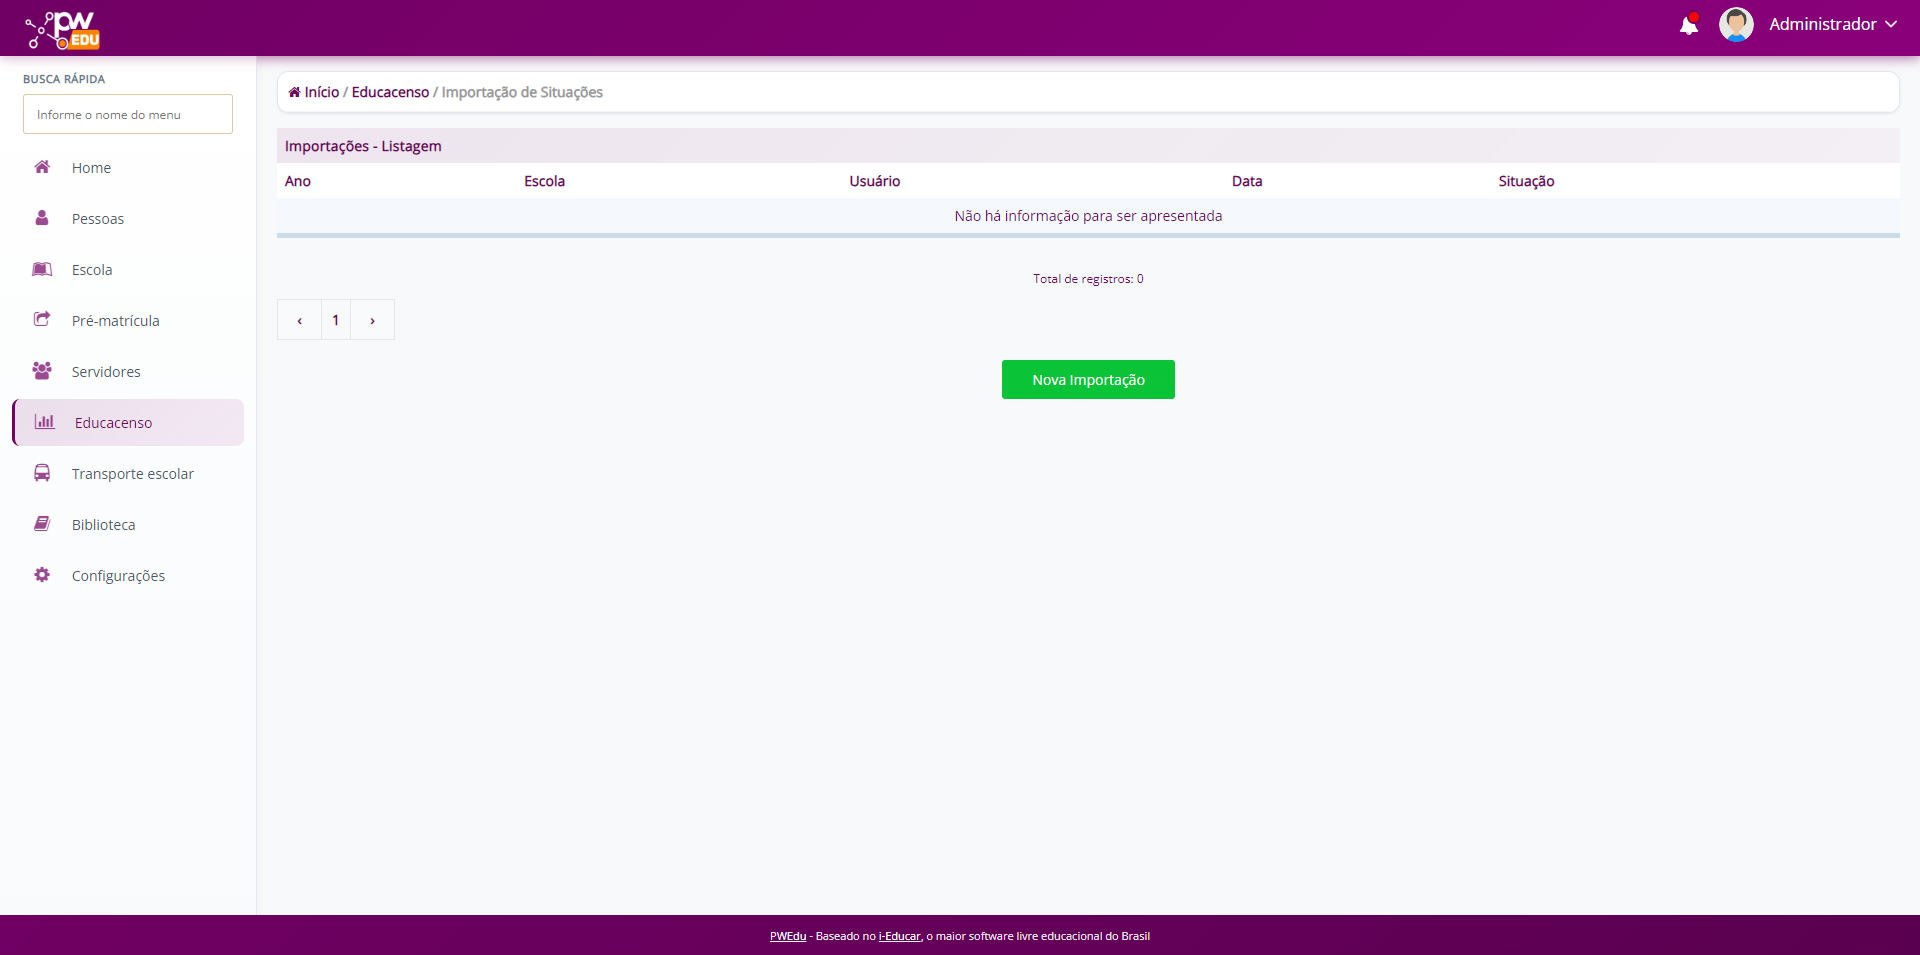Click the Servidores group icon
Viewport: 1920px width, 955px height.
[x=42, y=371]
